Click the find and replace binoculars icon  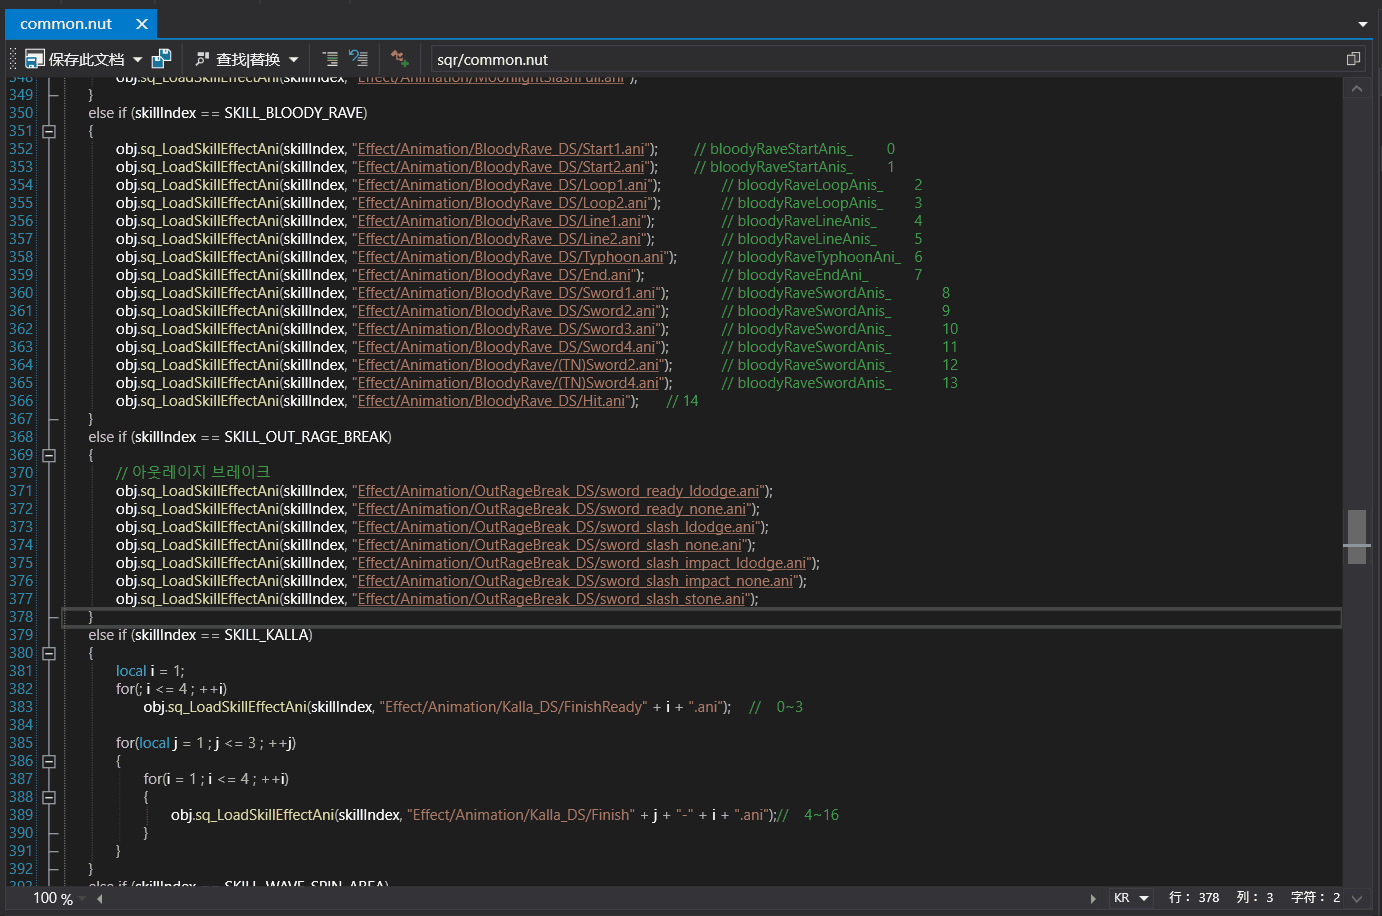pyautogui.click(x=203, y=59)
